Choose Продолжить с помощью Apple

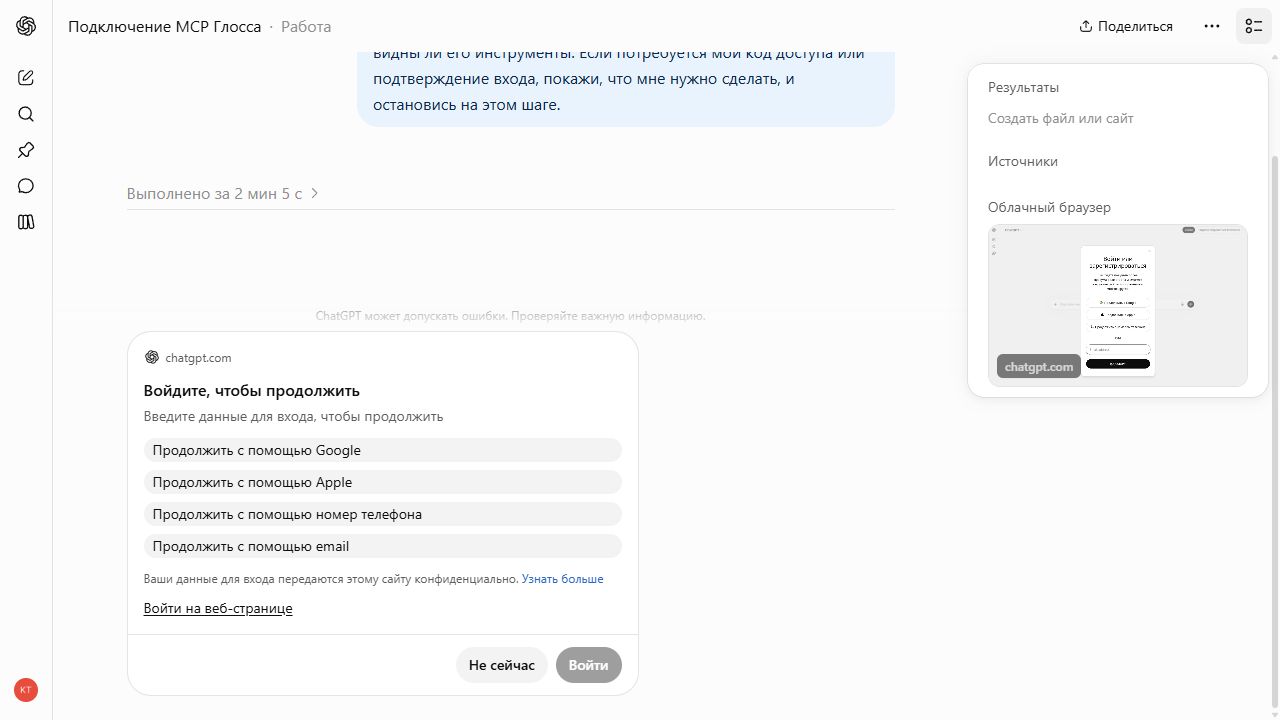[383, 482]
